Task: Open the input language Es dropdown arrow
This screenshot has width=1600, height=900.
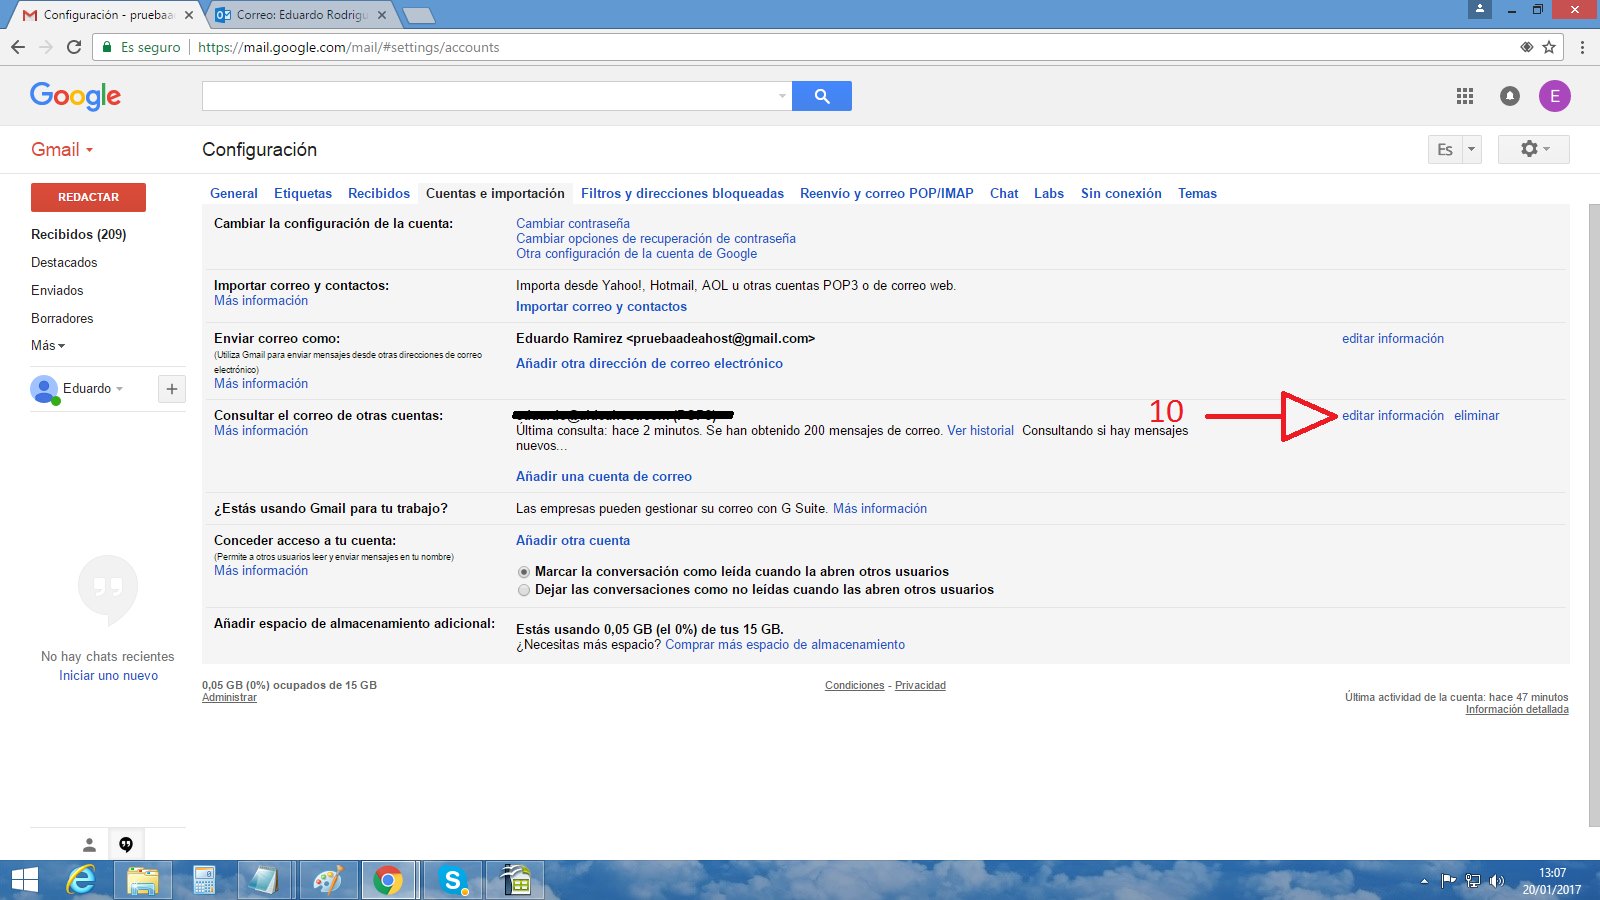Action: [1471, 149]
